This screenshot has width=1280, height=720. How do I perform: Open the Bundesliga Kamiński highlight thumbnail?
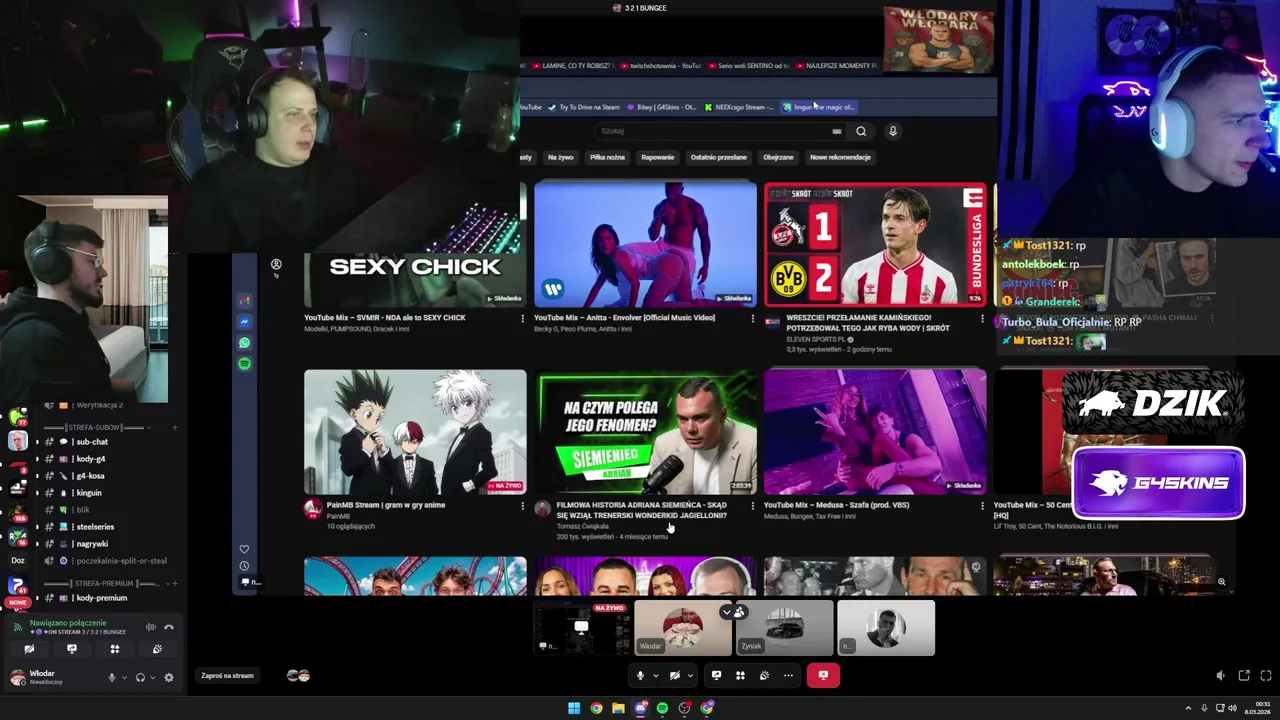(x=875, y=244)
